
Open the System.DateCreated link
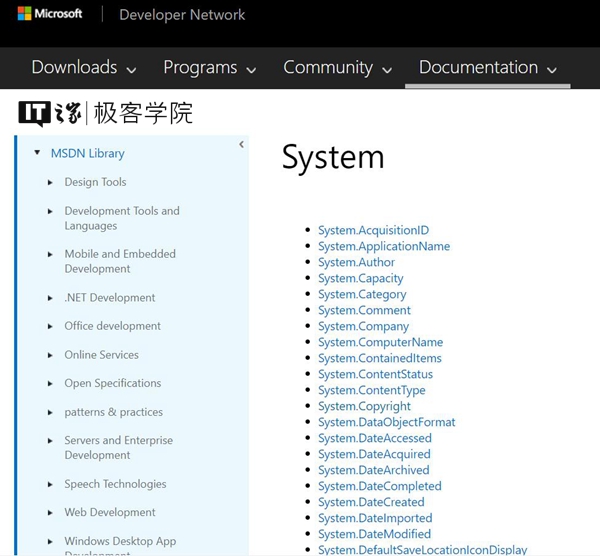pyautogui.click(x=371, y=502)
